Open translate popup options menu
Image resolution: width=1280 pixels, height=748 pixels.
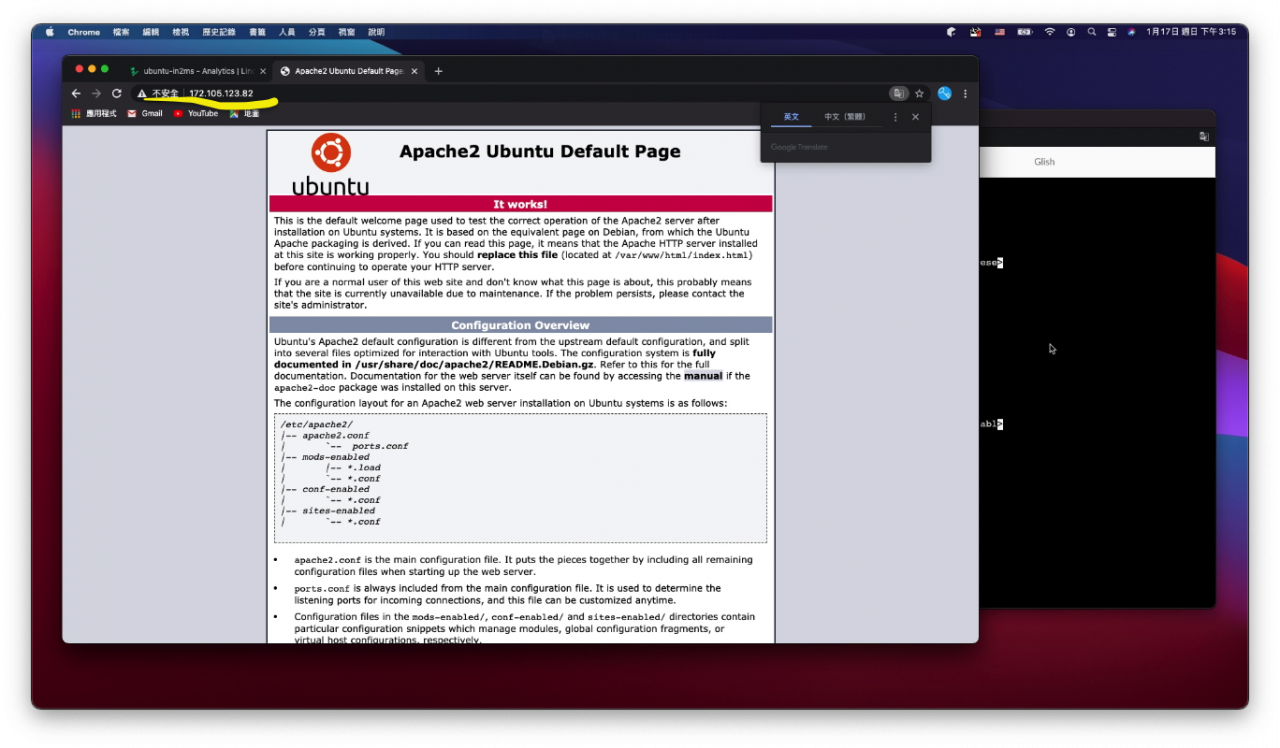click(x=895, y=117)
